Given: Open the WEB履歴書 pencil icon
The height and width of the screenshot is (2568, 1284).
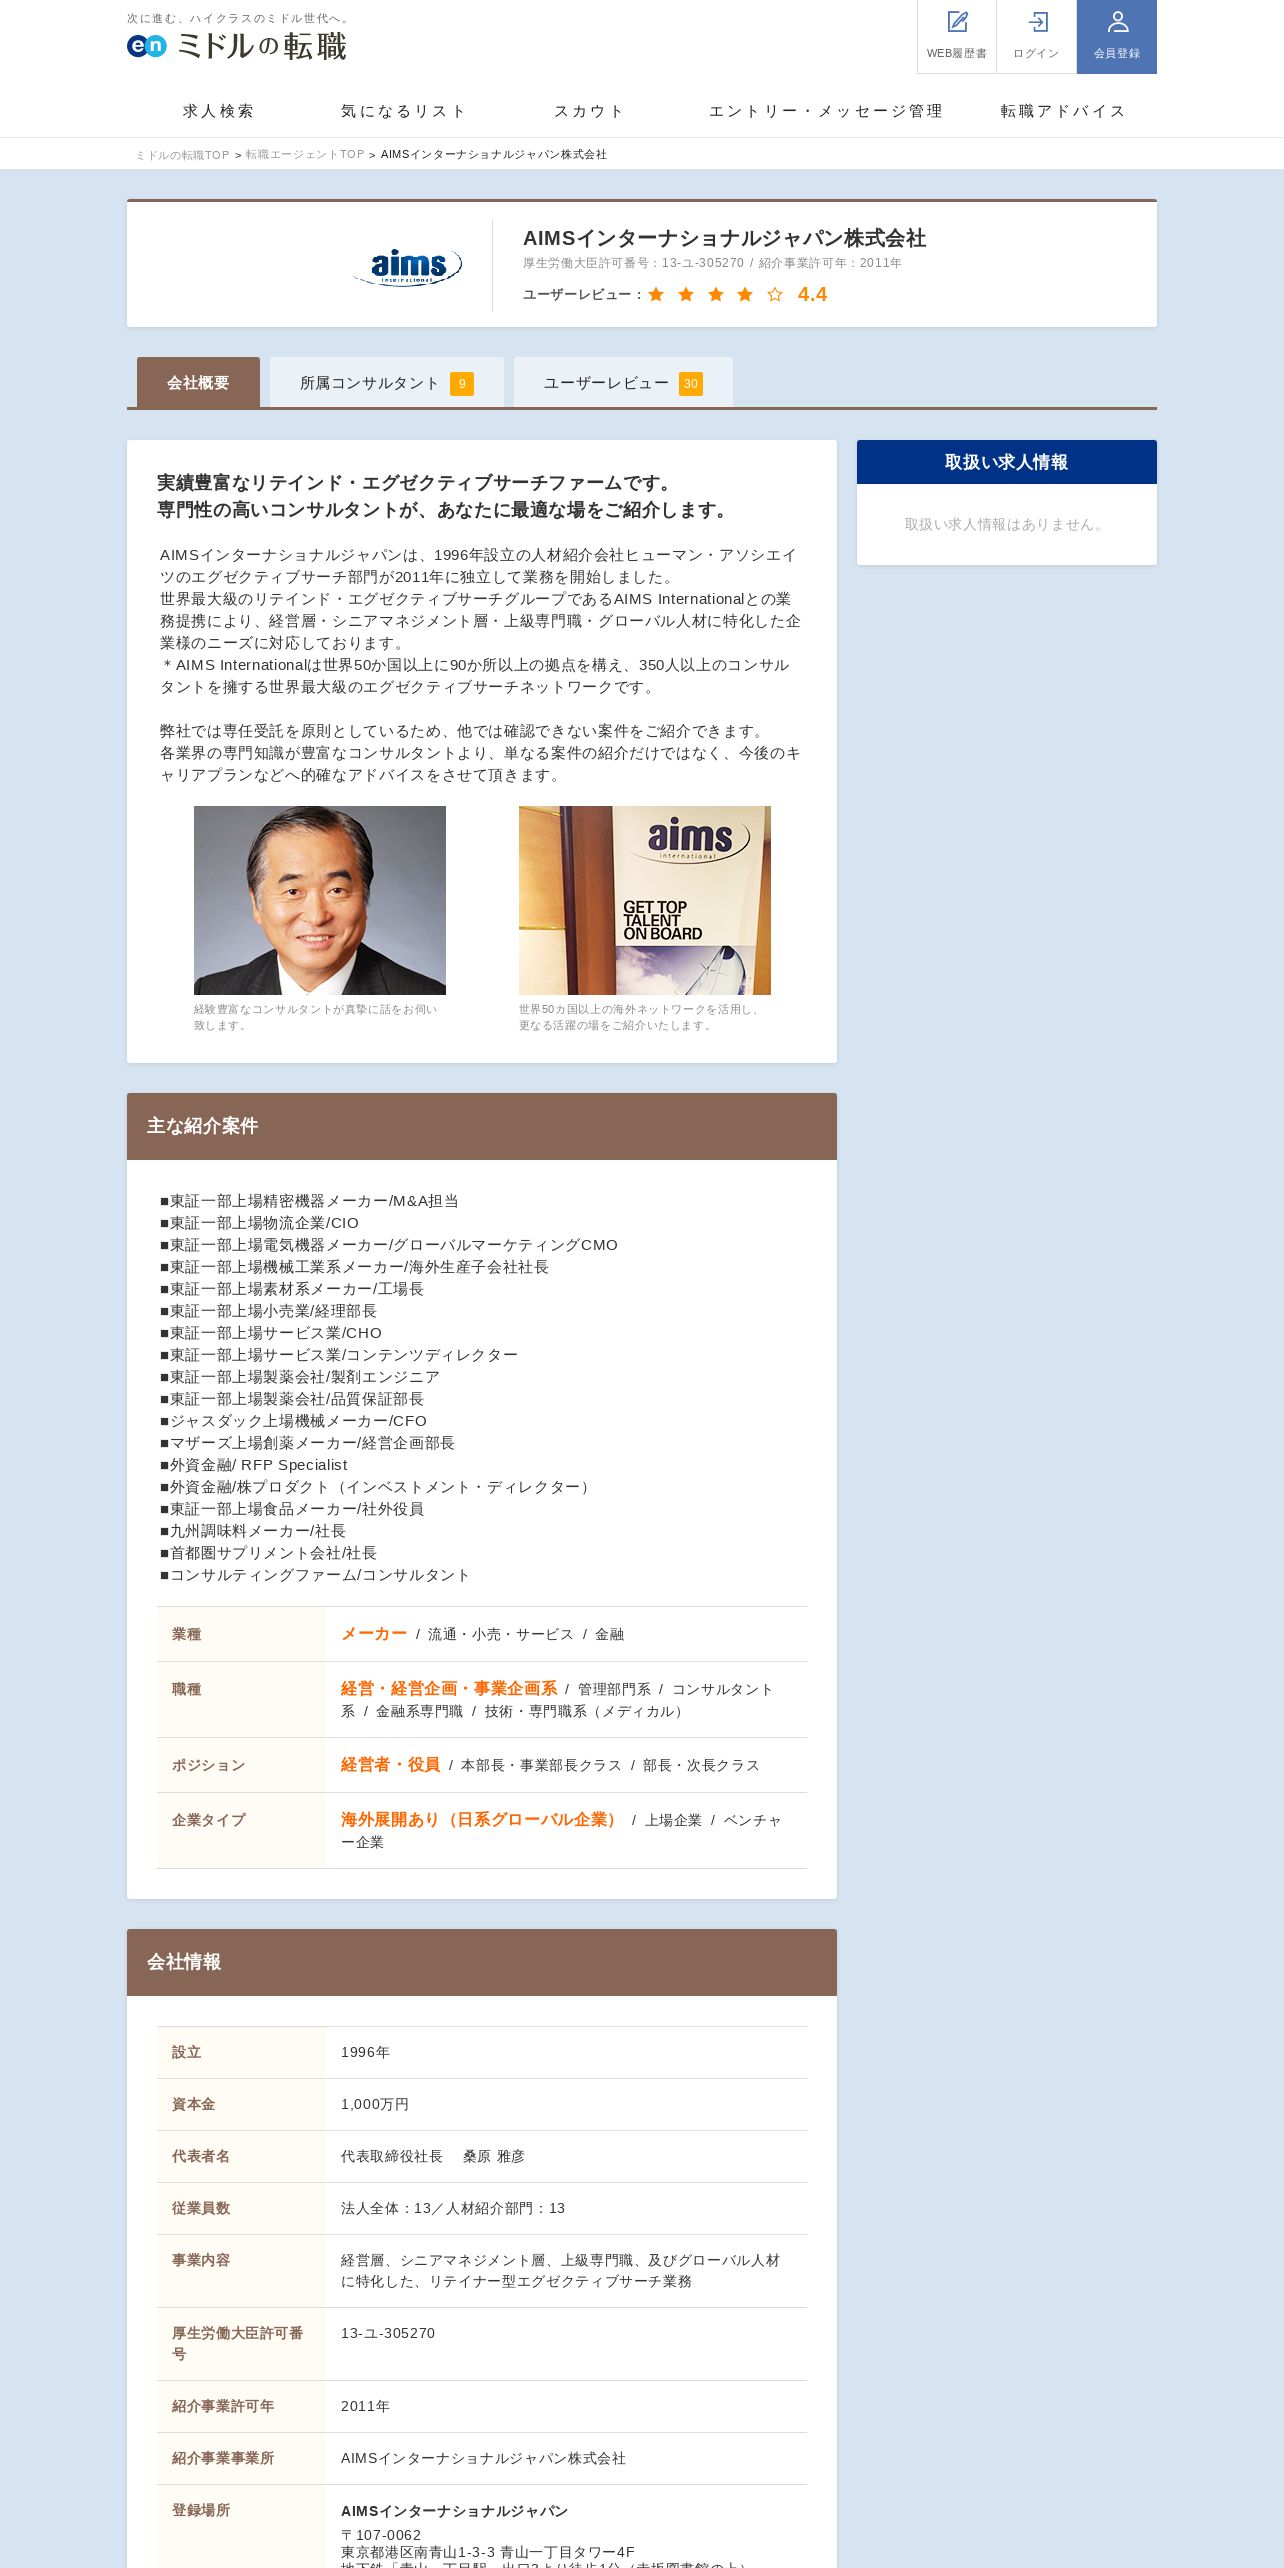Looking at the screenshot, I should pos(957,22).
